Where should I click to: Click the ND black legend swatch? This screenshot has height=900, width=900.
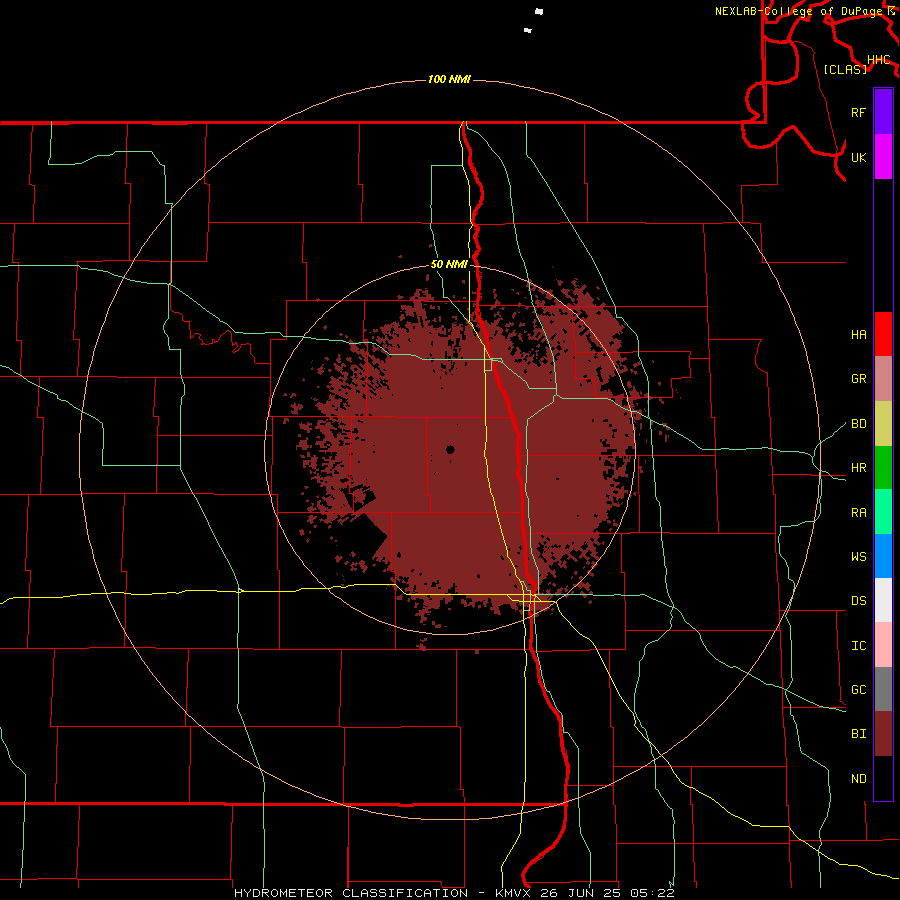[x=883, y=778]
